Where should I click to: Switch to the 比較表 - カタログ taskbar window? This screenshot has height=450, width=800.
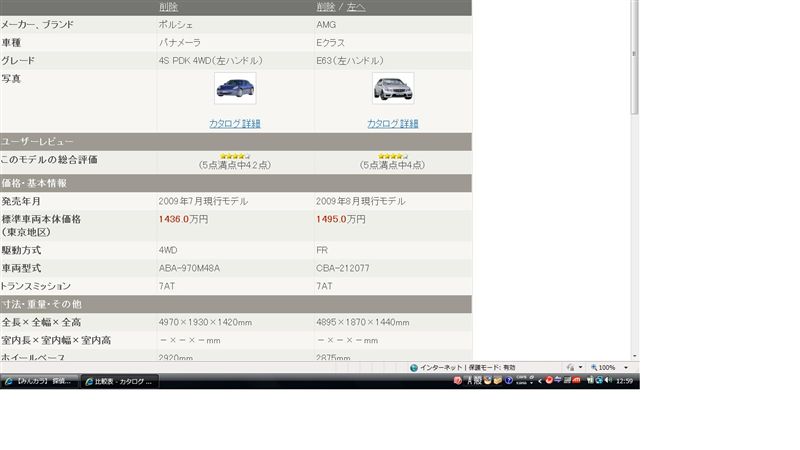pos(119,381)
